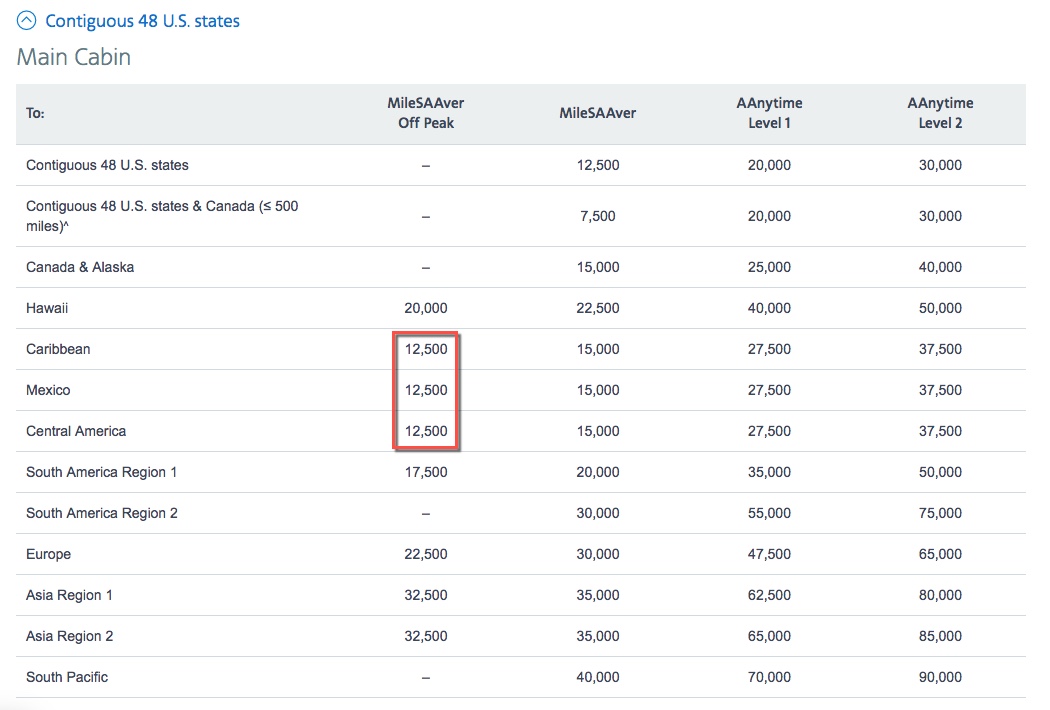Collapse the Contiguous 48 U.S. states section
Screen dimensions: 1050x710
[x=26, y=21]
